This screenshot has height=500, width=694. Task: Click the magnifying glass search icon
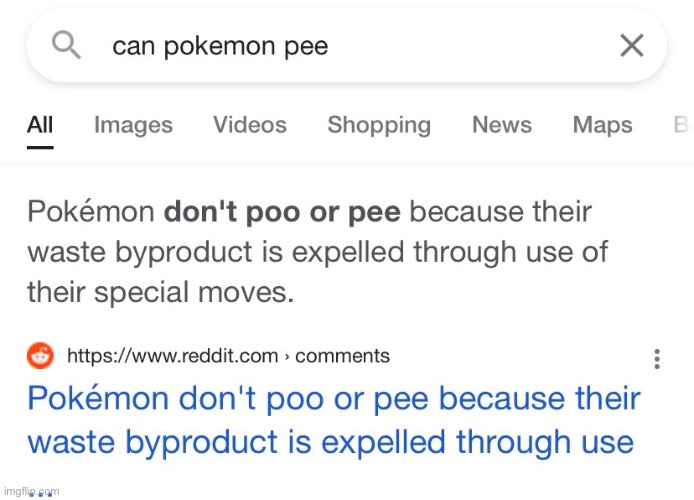[66, 45]
